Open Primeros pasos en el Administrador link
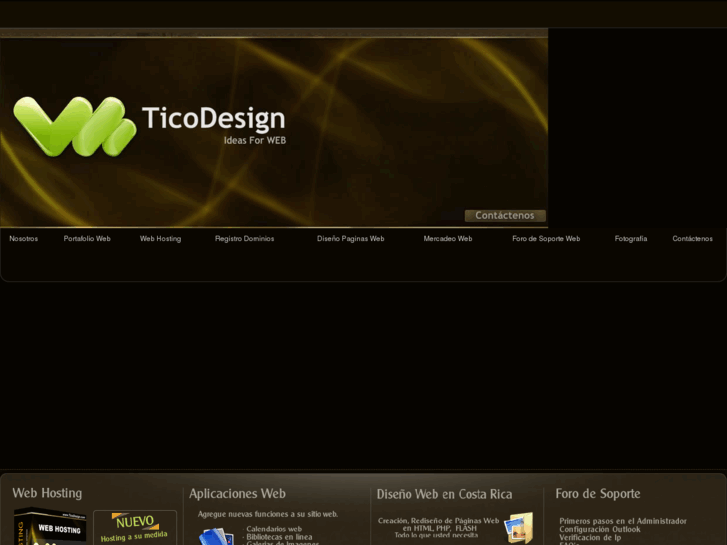The height and width of the screenshot is (545, 727). point(623,521)
